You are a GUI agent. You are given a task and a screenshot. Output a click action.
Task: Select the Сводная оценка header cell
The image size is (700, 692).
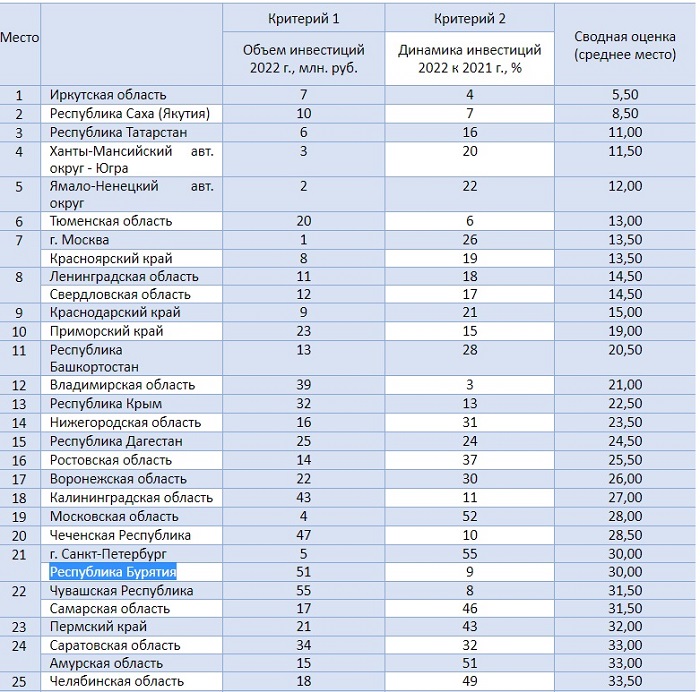624,44
